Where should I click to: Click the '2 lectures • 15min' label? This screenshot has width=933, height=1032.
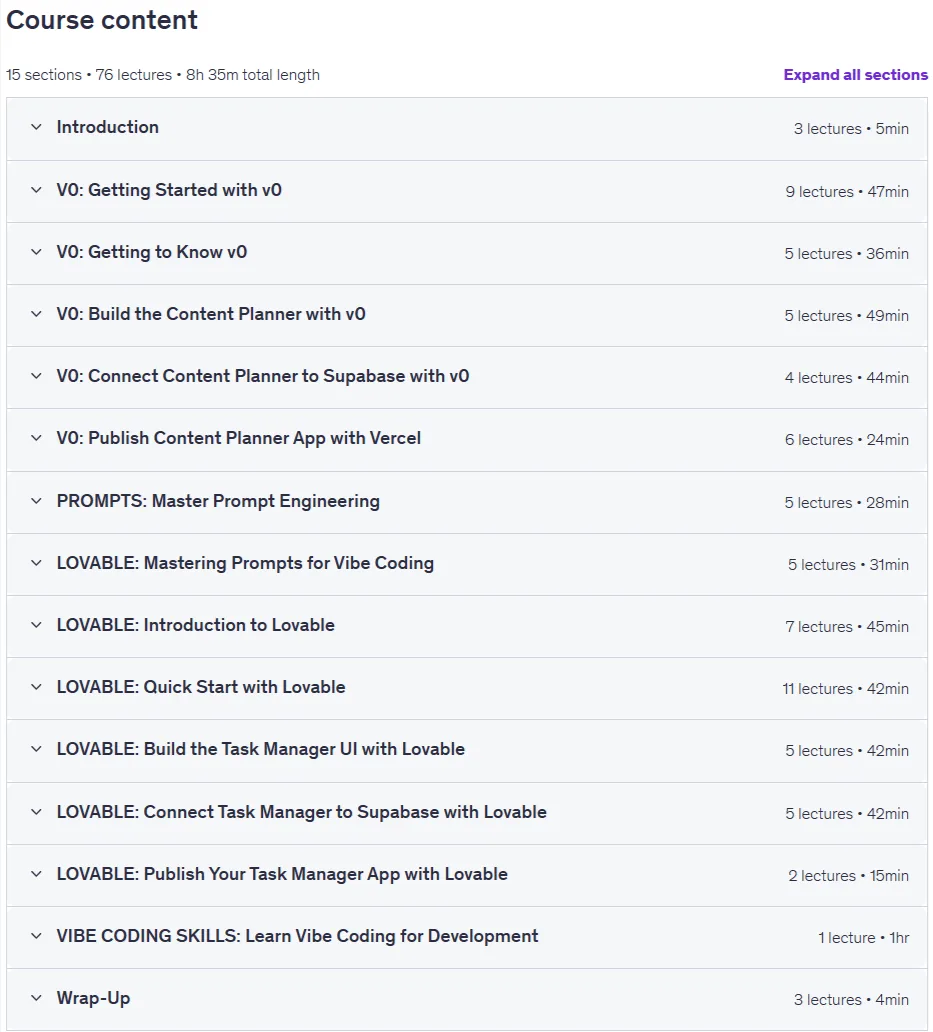pos(848,875)
